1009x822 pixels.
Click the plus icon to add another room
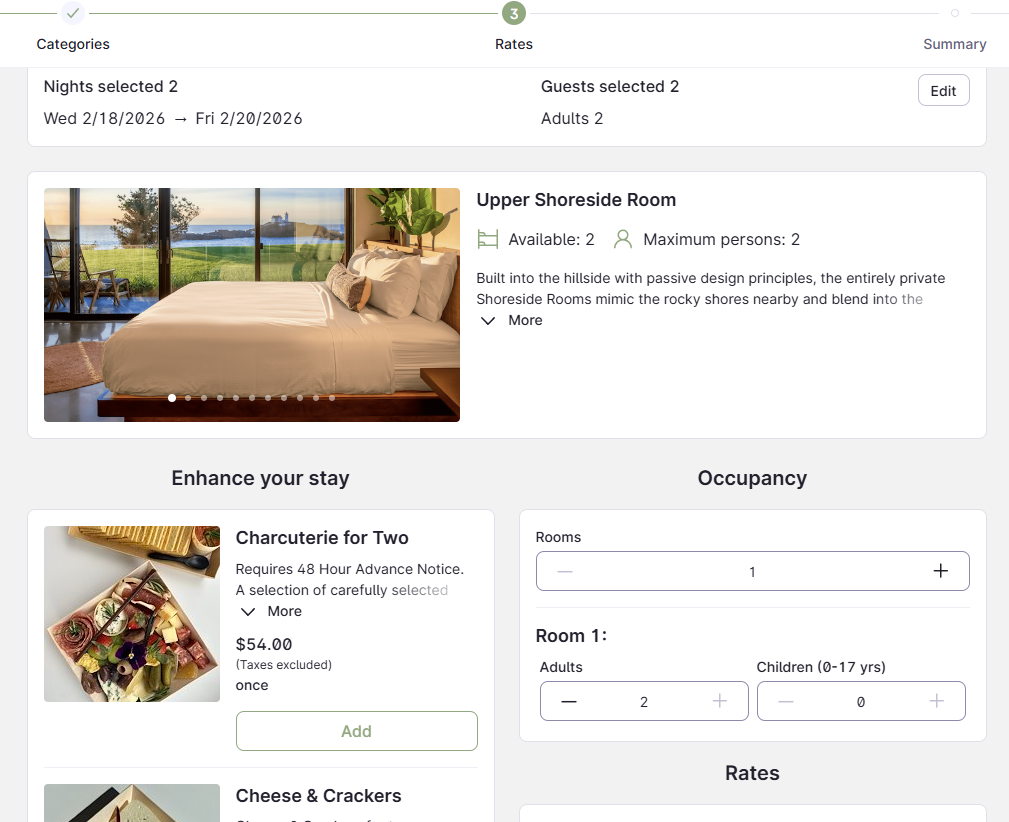pyautogui.click(x=940, y=570)
